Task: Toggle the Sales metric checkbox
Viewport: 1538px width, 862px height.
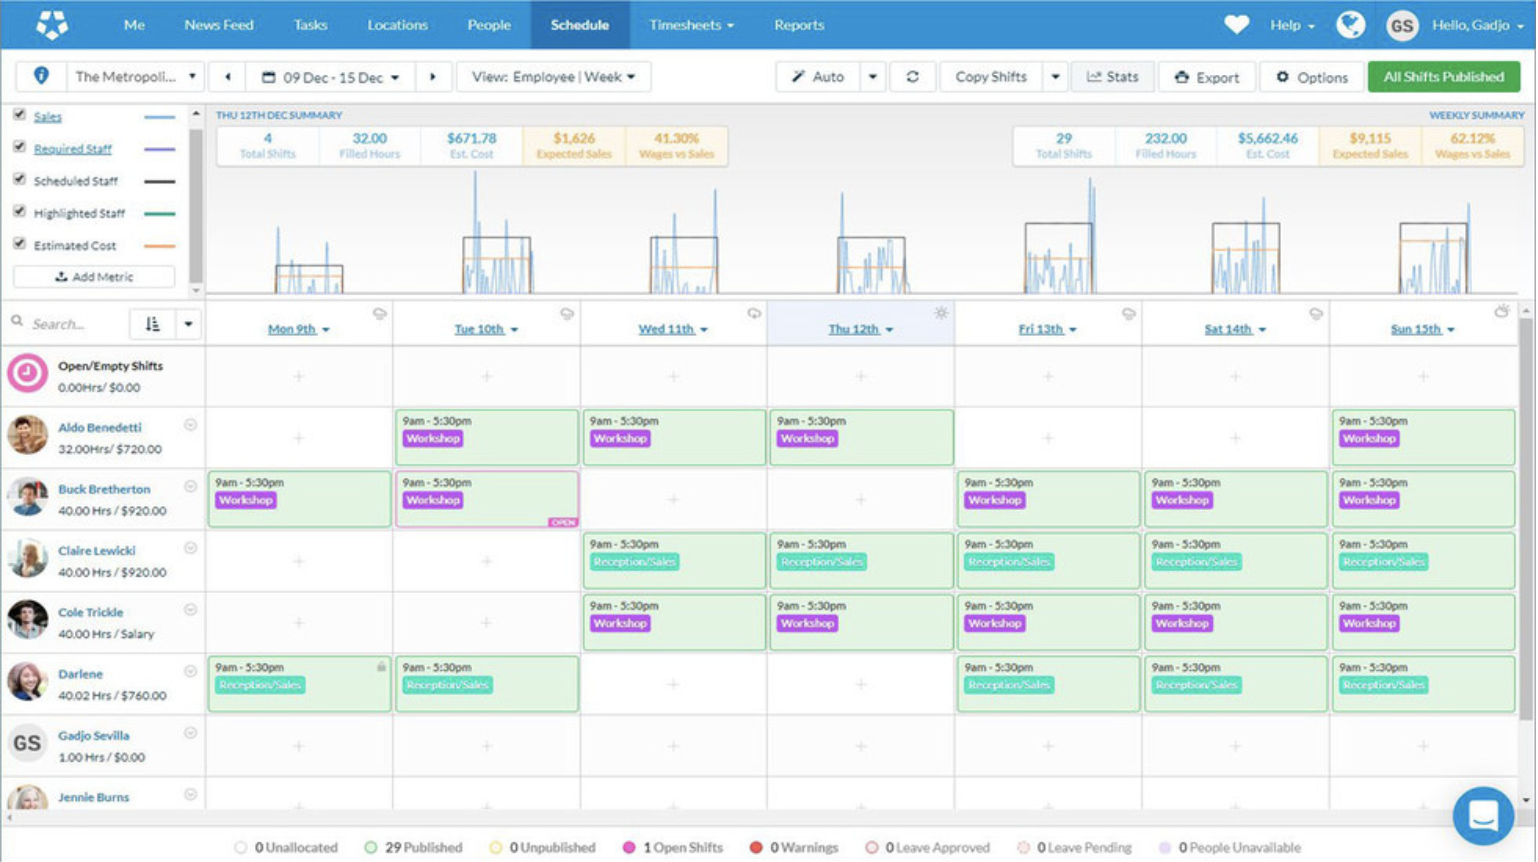Action: pos(19,115)
